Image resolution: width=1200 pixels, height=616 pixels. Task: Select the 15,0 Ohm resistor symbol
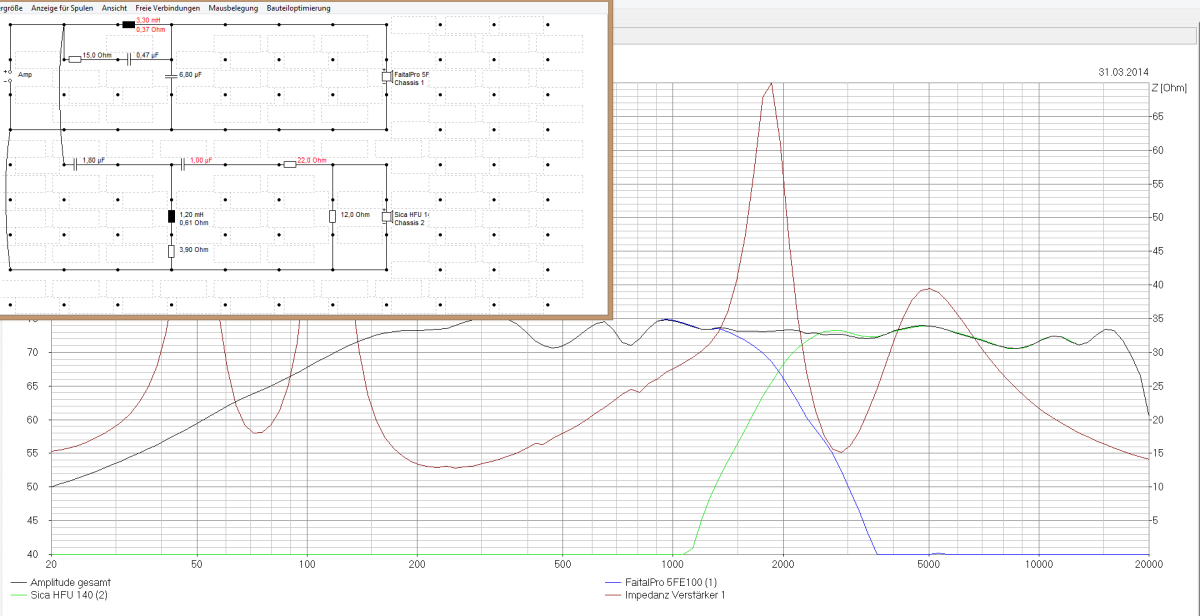click(x=74, y=60)
